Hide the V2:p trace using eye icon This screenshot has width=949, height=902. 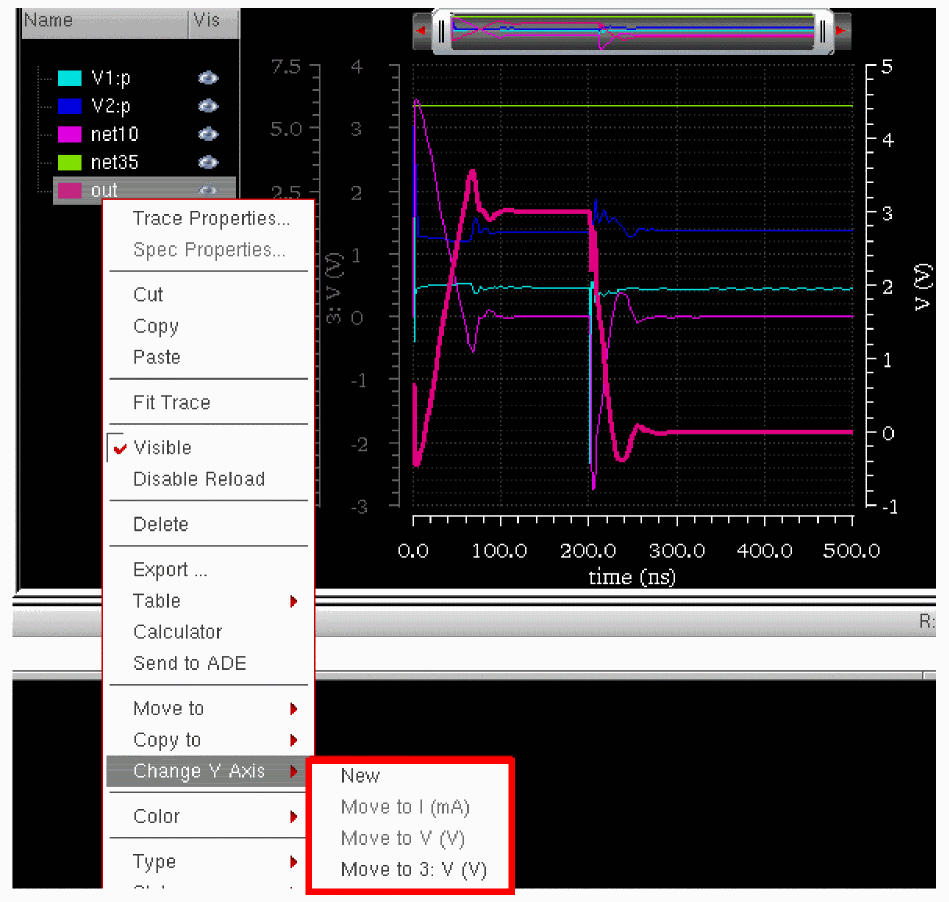coord(208,106)
